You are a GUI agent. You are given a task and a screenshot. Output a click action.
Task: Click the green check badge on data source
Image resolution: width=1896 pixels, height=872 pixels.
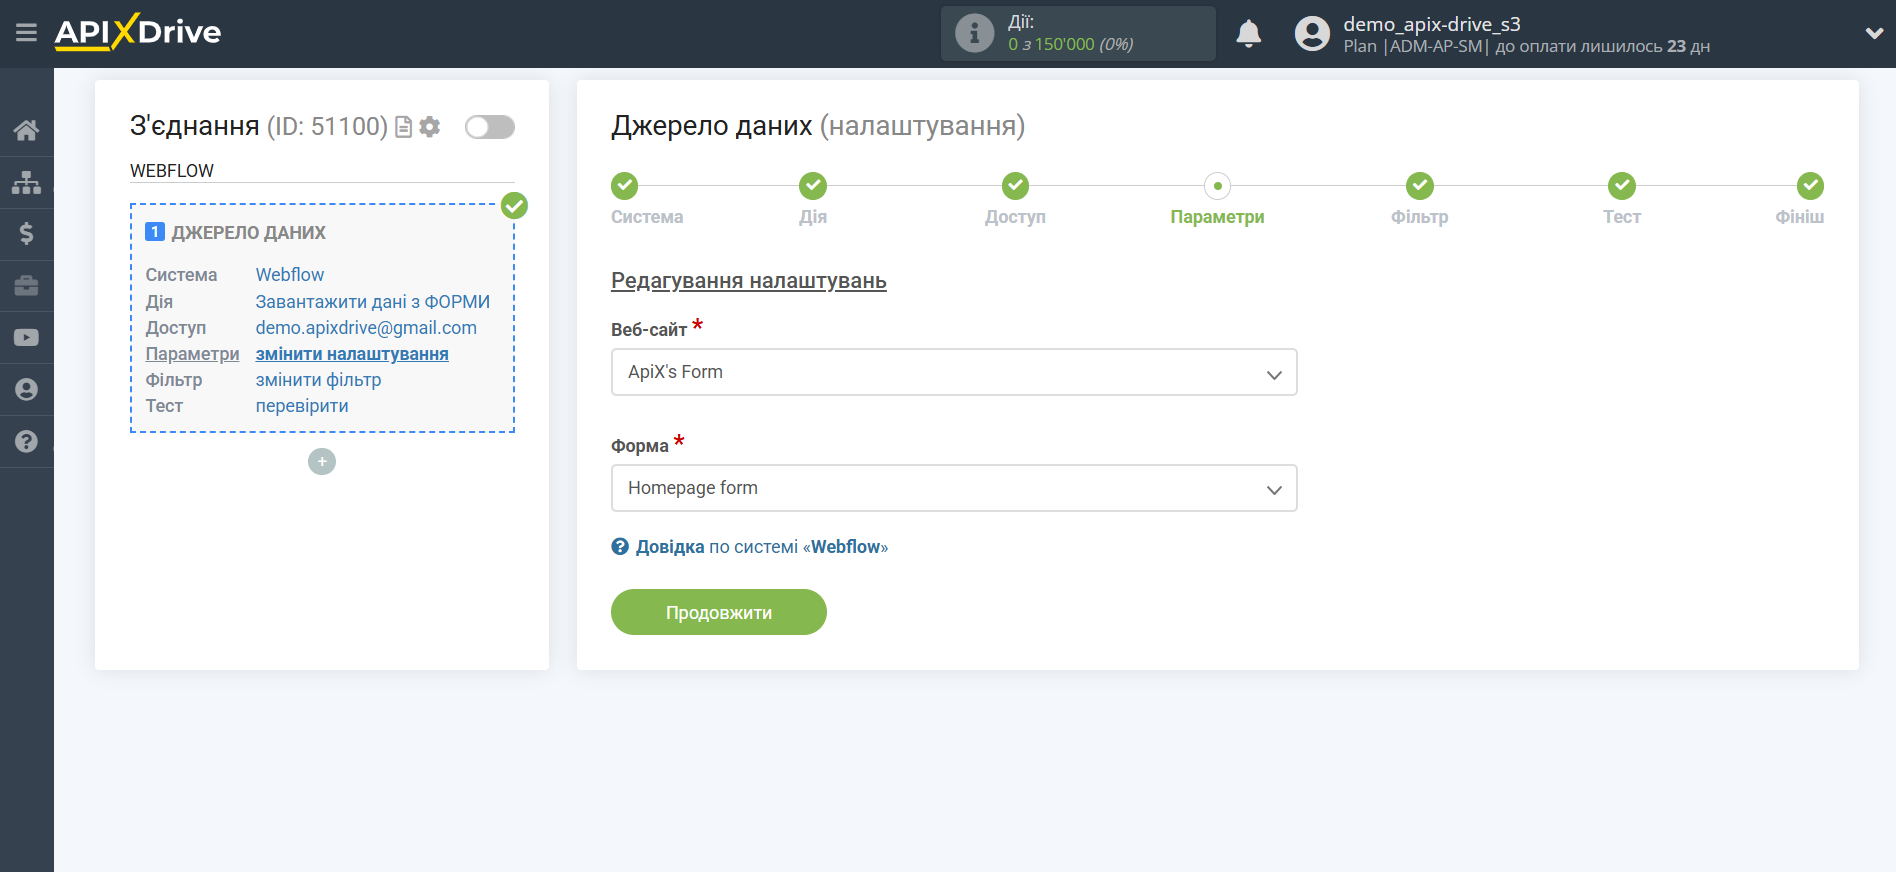[x=514, y=206]
